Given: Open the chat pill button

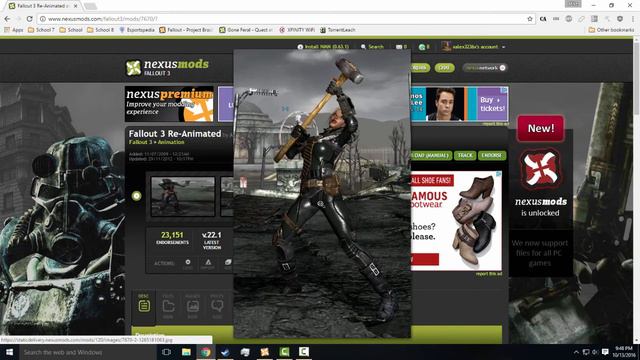Looking at the screenshot, I should click(x=444, y=68).
